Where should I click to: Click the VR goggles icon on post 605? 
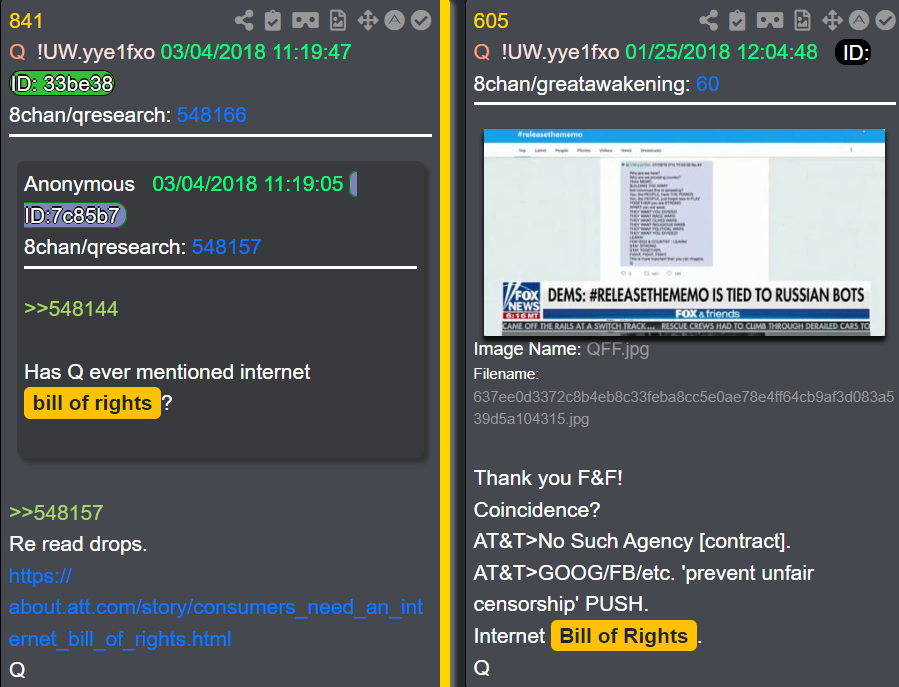(x=769, y=21)
